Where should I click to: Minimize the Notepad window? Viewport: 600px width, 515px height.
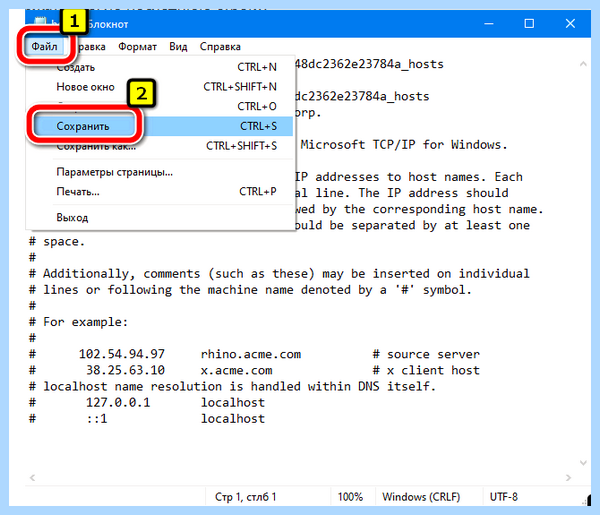coord(489,24)
